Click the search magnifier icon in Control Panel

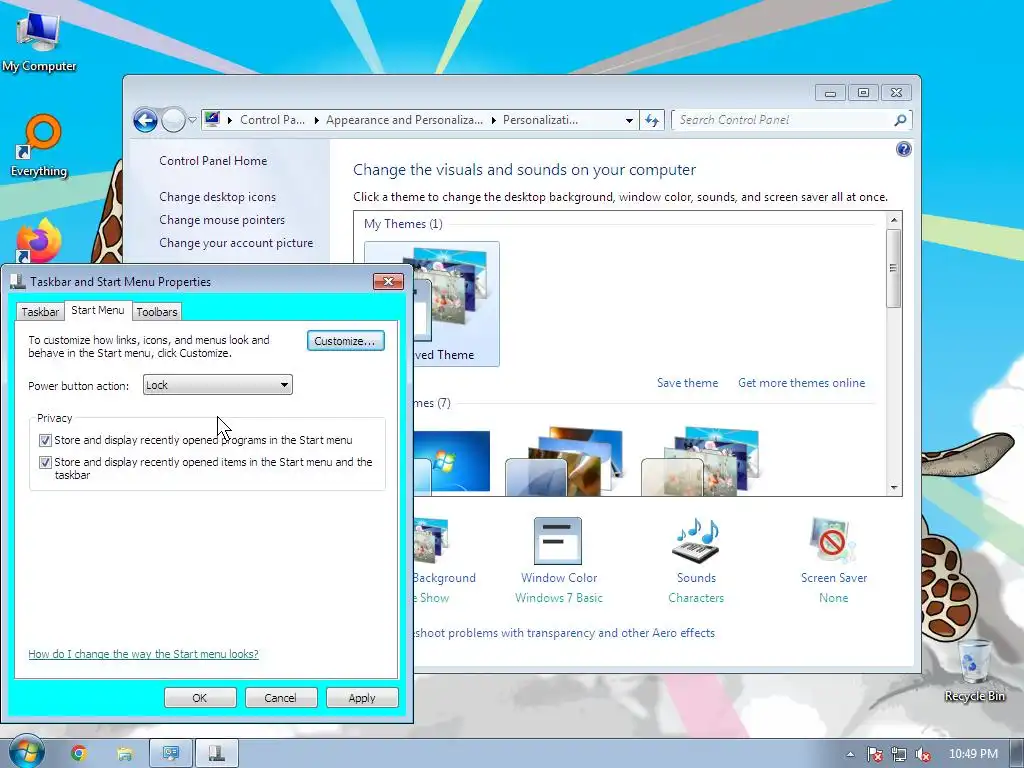[900, 120]
